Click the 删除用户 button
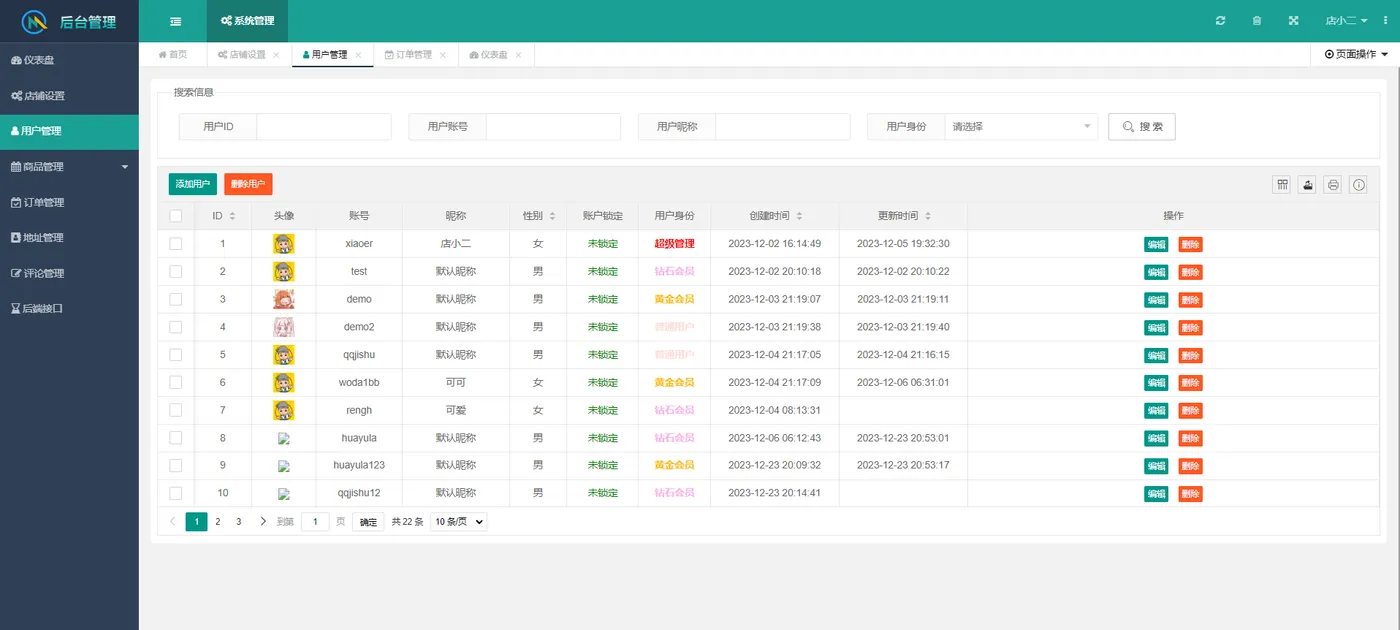1400x630 pixels. (x=248, y=184)
